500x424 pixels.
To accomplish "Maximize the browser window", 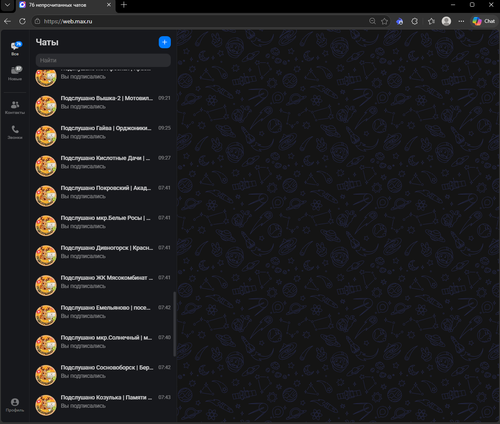I will [472, 5].
